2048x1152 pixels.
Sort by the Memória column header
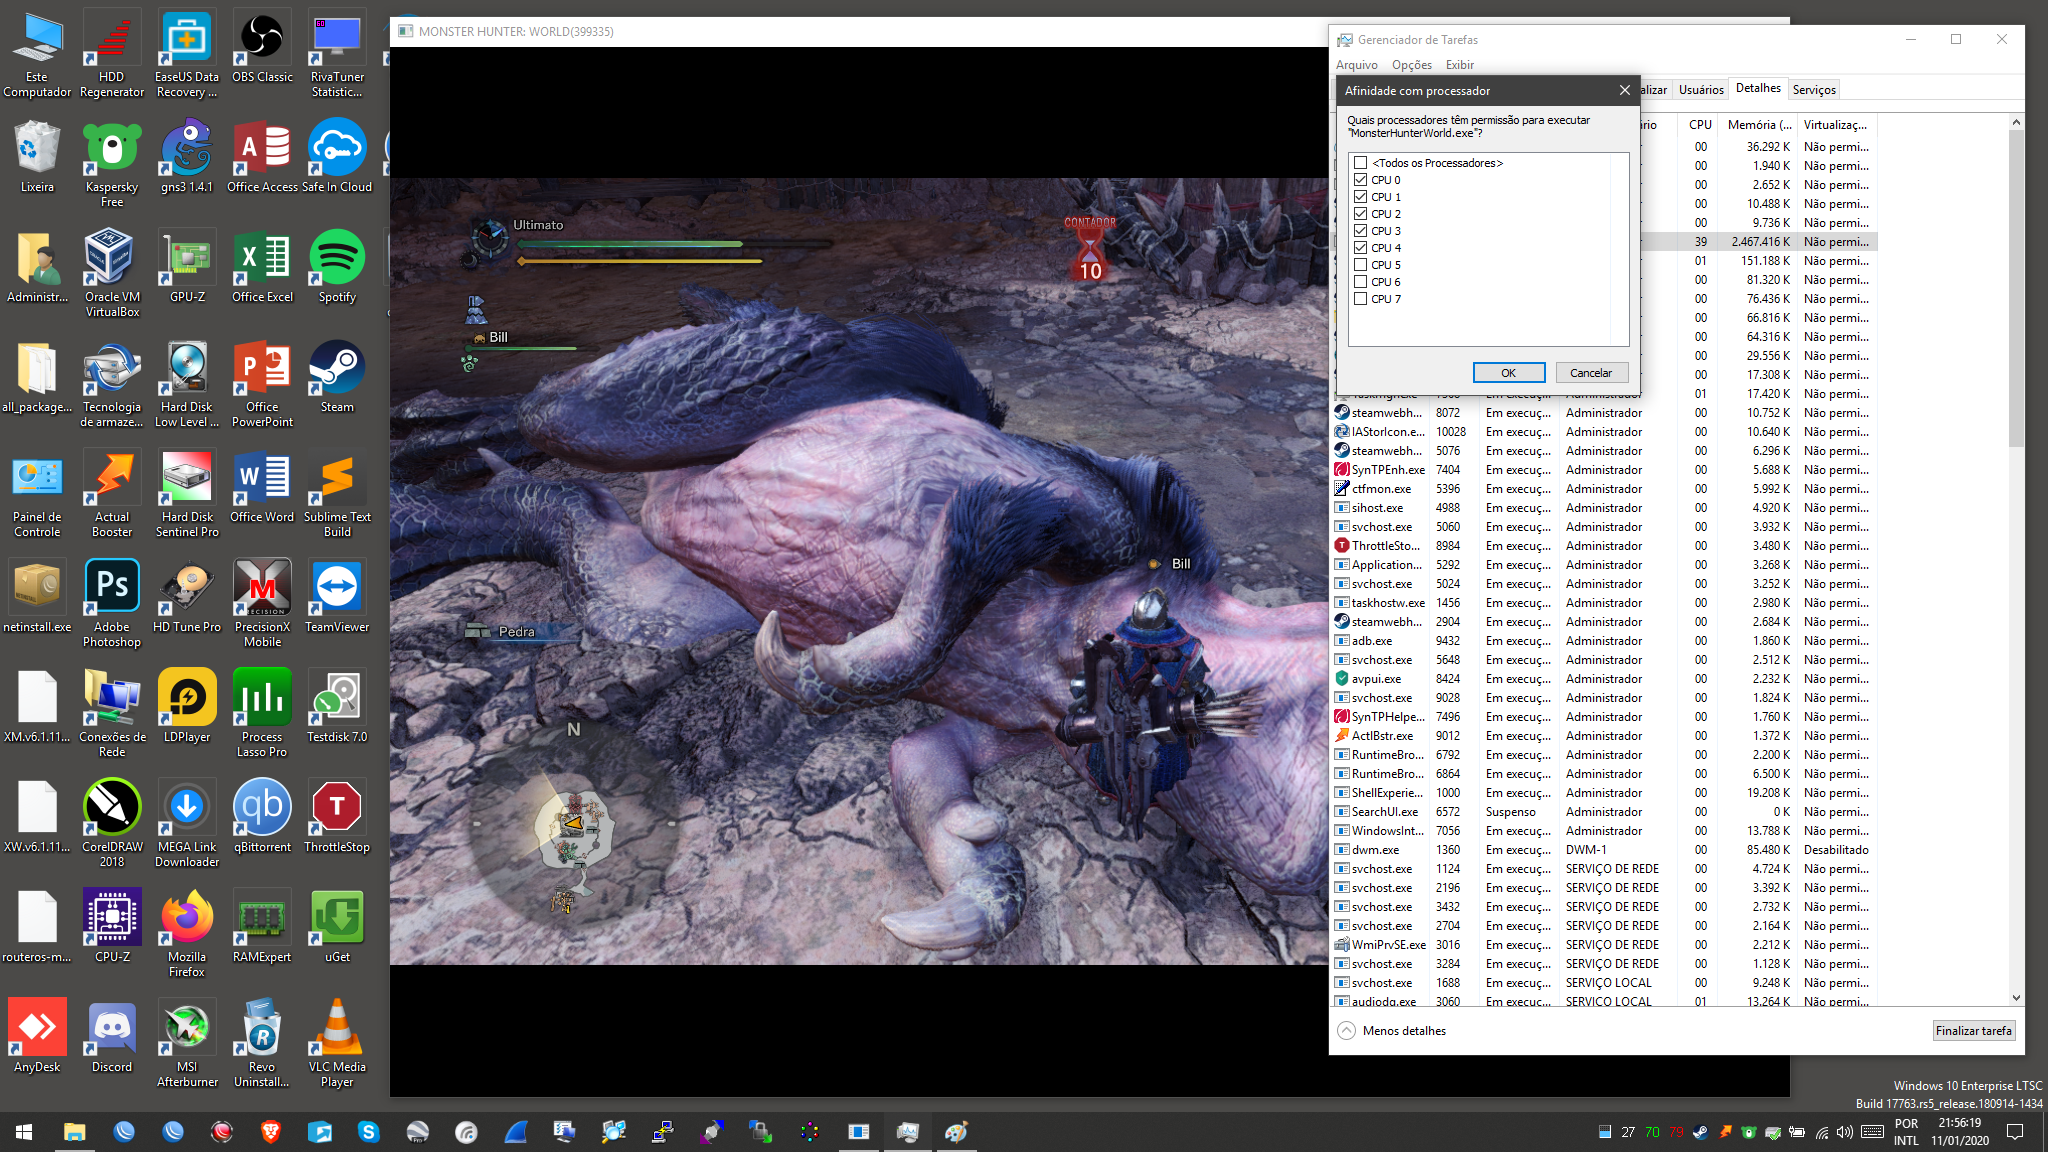tap(1759, 125)
